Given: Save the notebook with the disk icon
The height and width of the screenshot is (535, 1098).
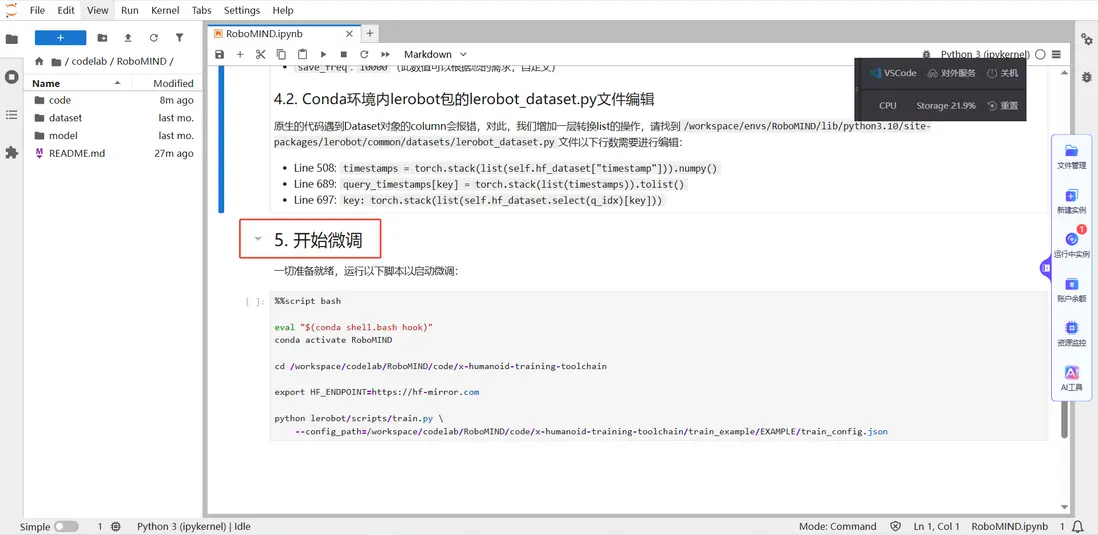Looking at the screenshot, I should pyautogui.click(x=219, y=55).
